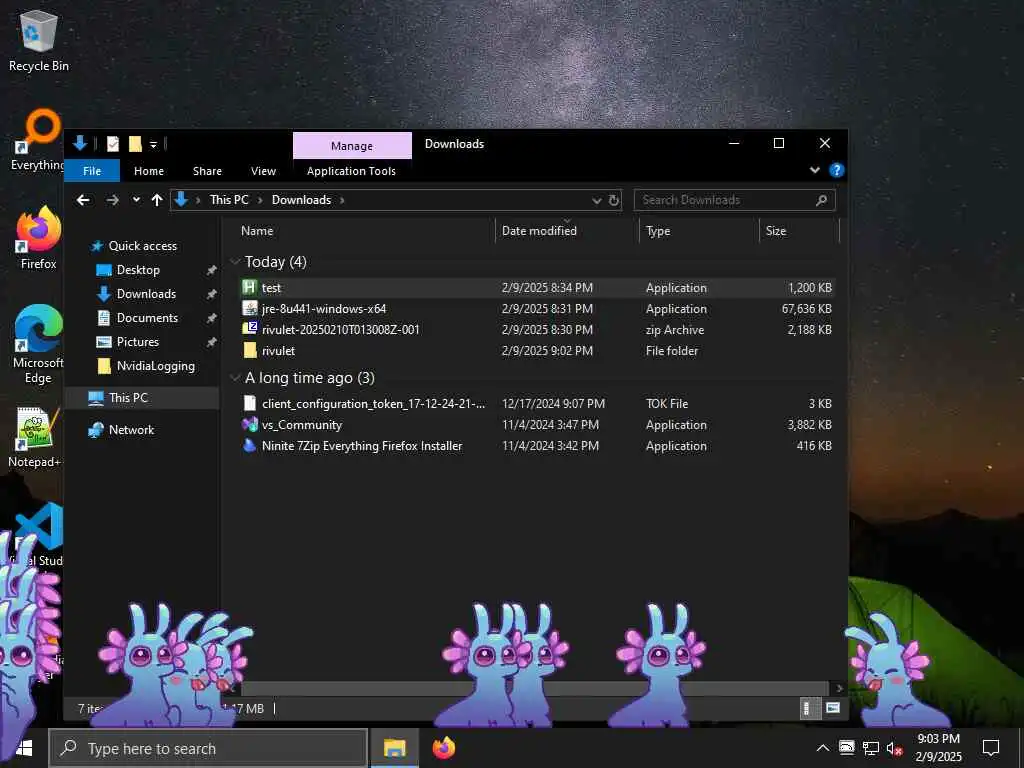The height and width of the screenshot is (768, 1024).
Task: Click the rivulet folder icon in file list
Action: [249, 351]
